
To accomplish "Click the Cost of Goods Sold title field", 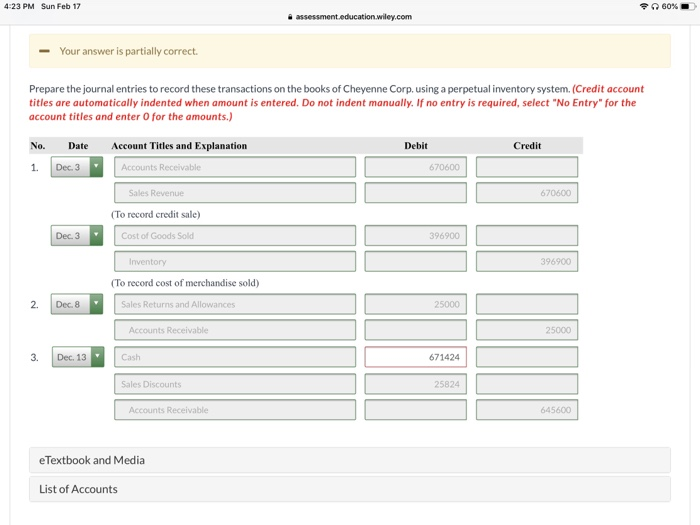I will click(x=235, y=236).
